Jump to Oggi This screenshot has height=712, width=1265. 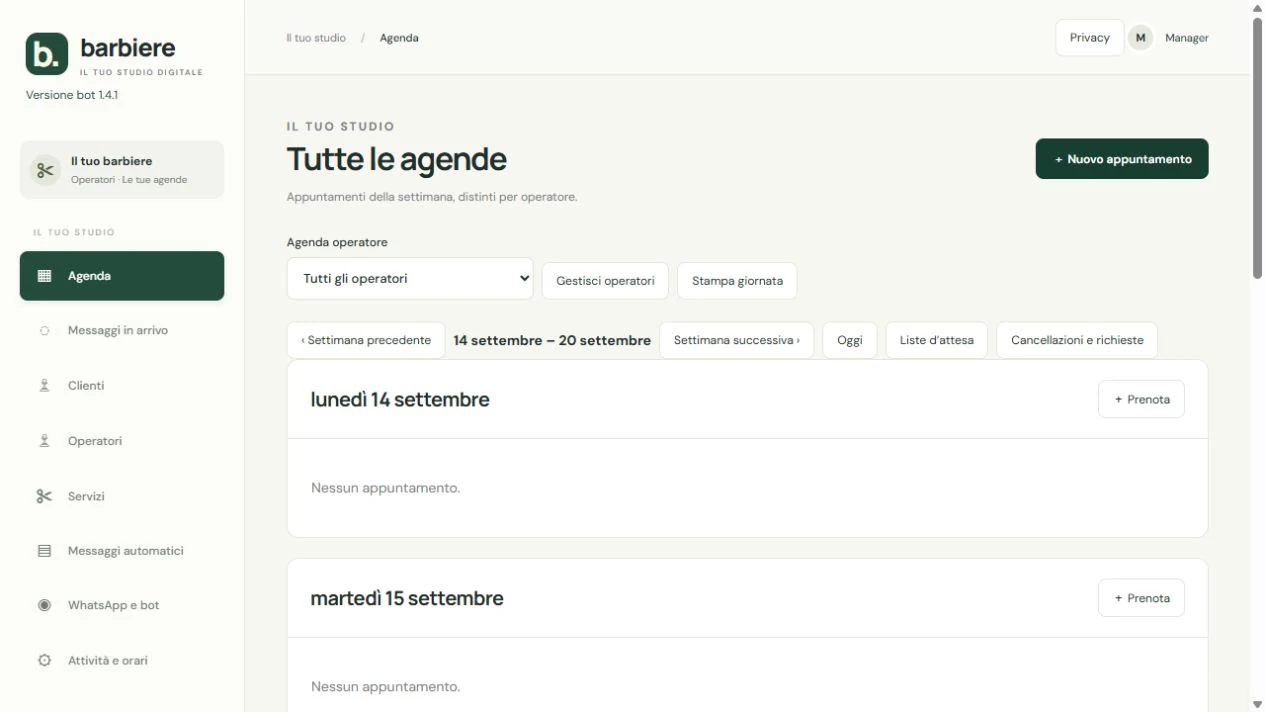click(x=850, y=340)
